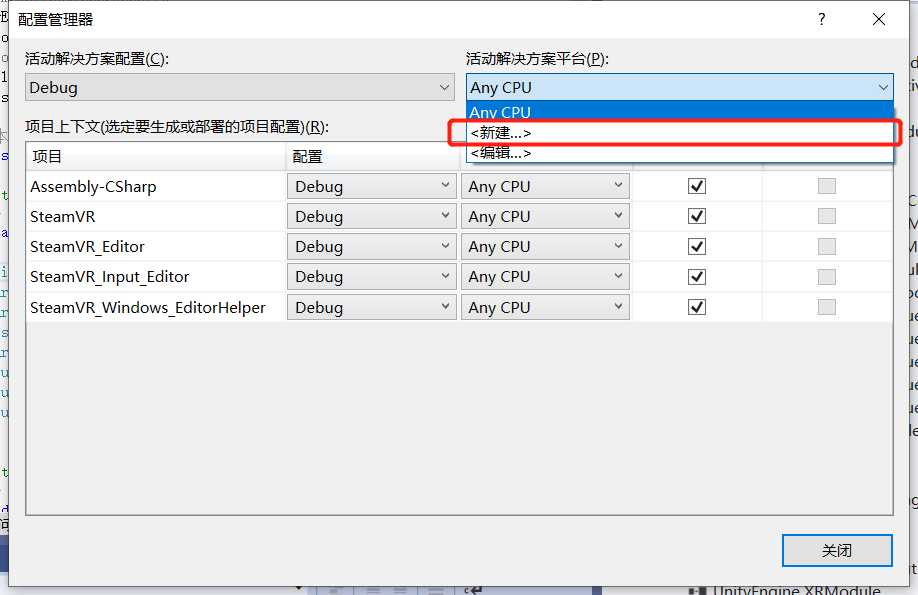Click the 关闭 button
This screenshot has width=918, height=595.
coord(836,550)
